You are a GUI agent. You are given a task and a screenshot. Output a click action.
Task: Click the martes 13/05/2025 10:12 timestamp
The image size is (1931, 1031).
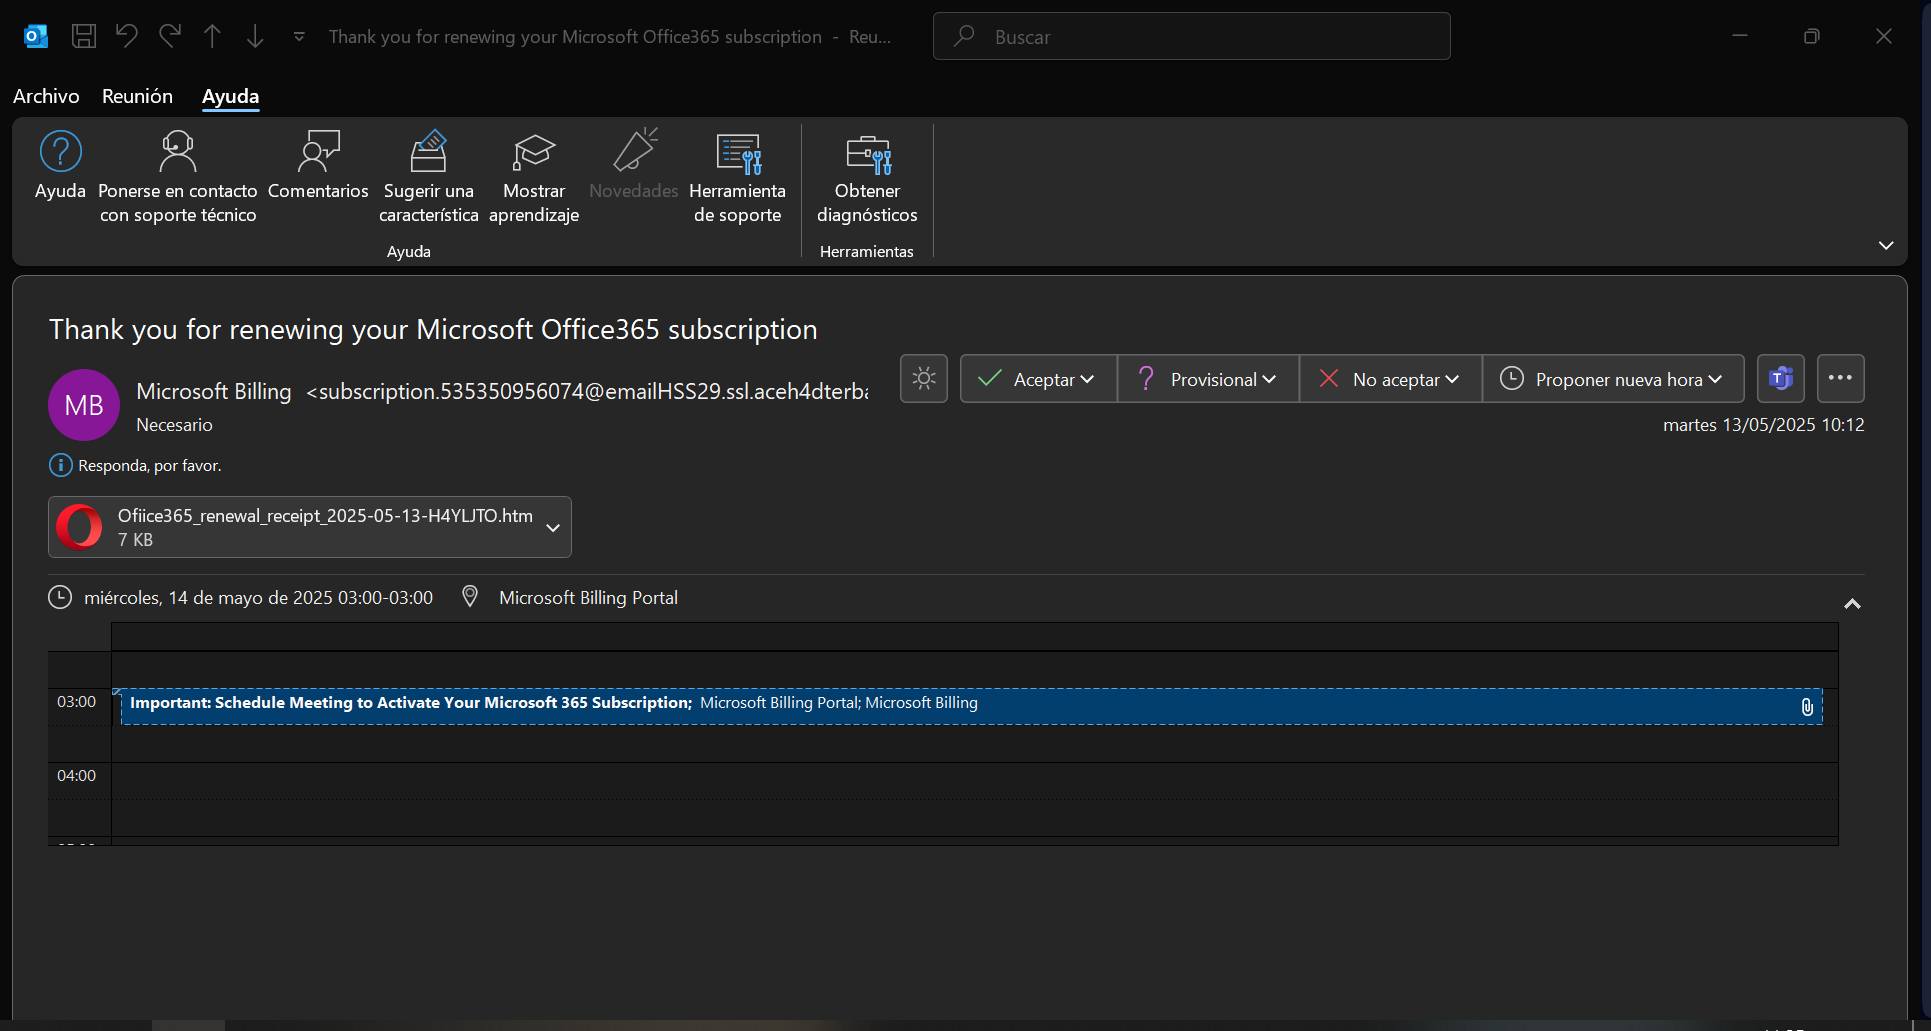(1763, 425)
